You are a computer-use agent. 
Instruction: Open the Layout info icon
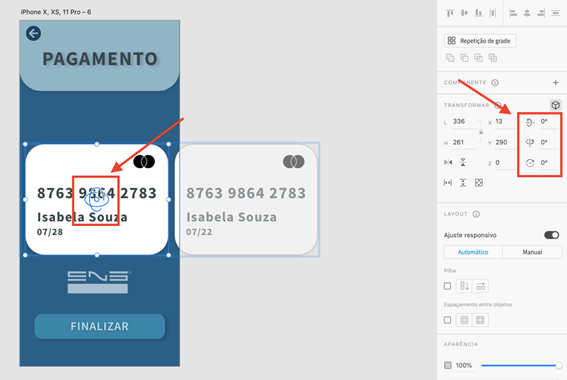pyautogui.click(x=476, y=214)
